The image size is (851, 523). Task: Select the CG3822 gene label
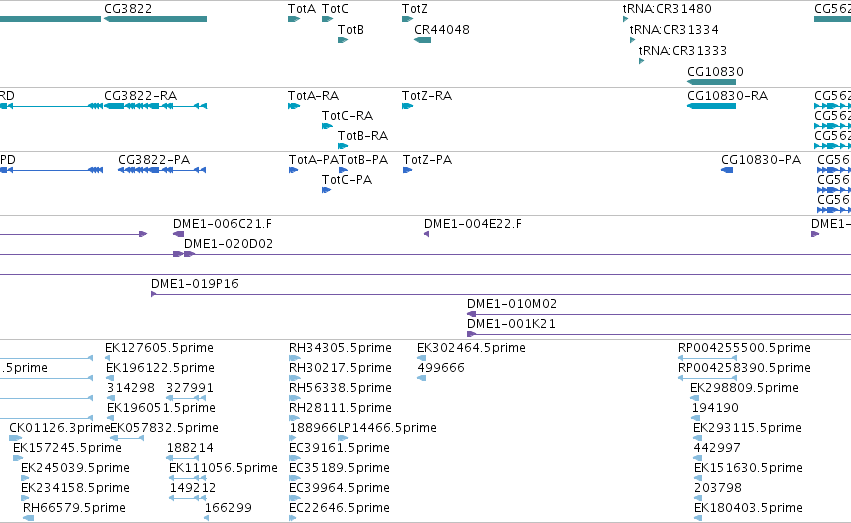128,9
